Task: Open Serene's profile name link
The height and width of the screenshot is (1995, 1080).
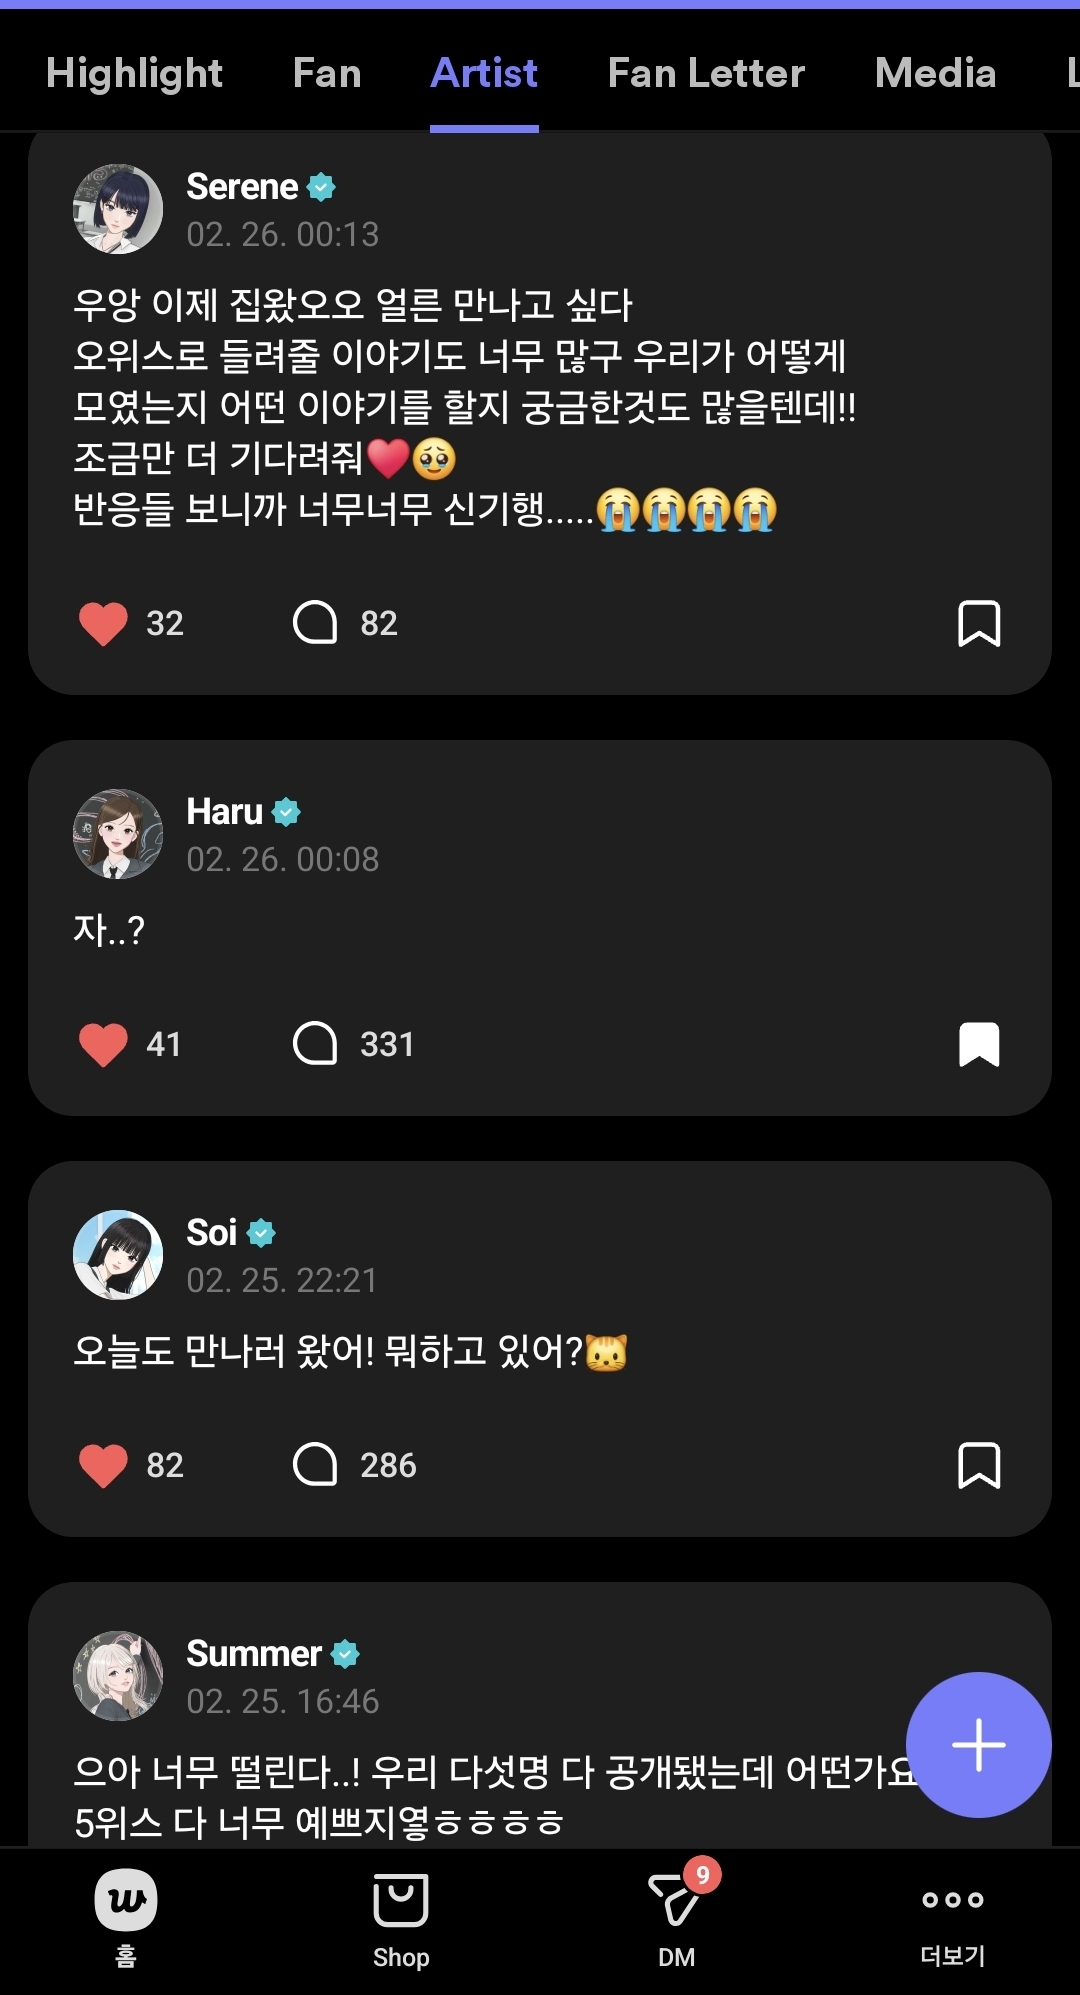Action: [242, 187]
